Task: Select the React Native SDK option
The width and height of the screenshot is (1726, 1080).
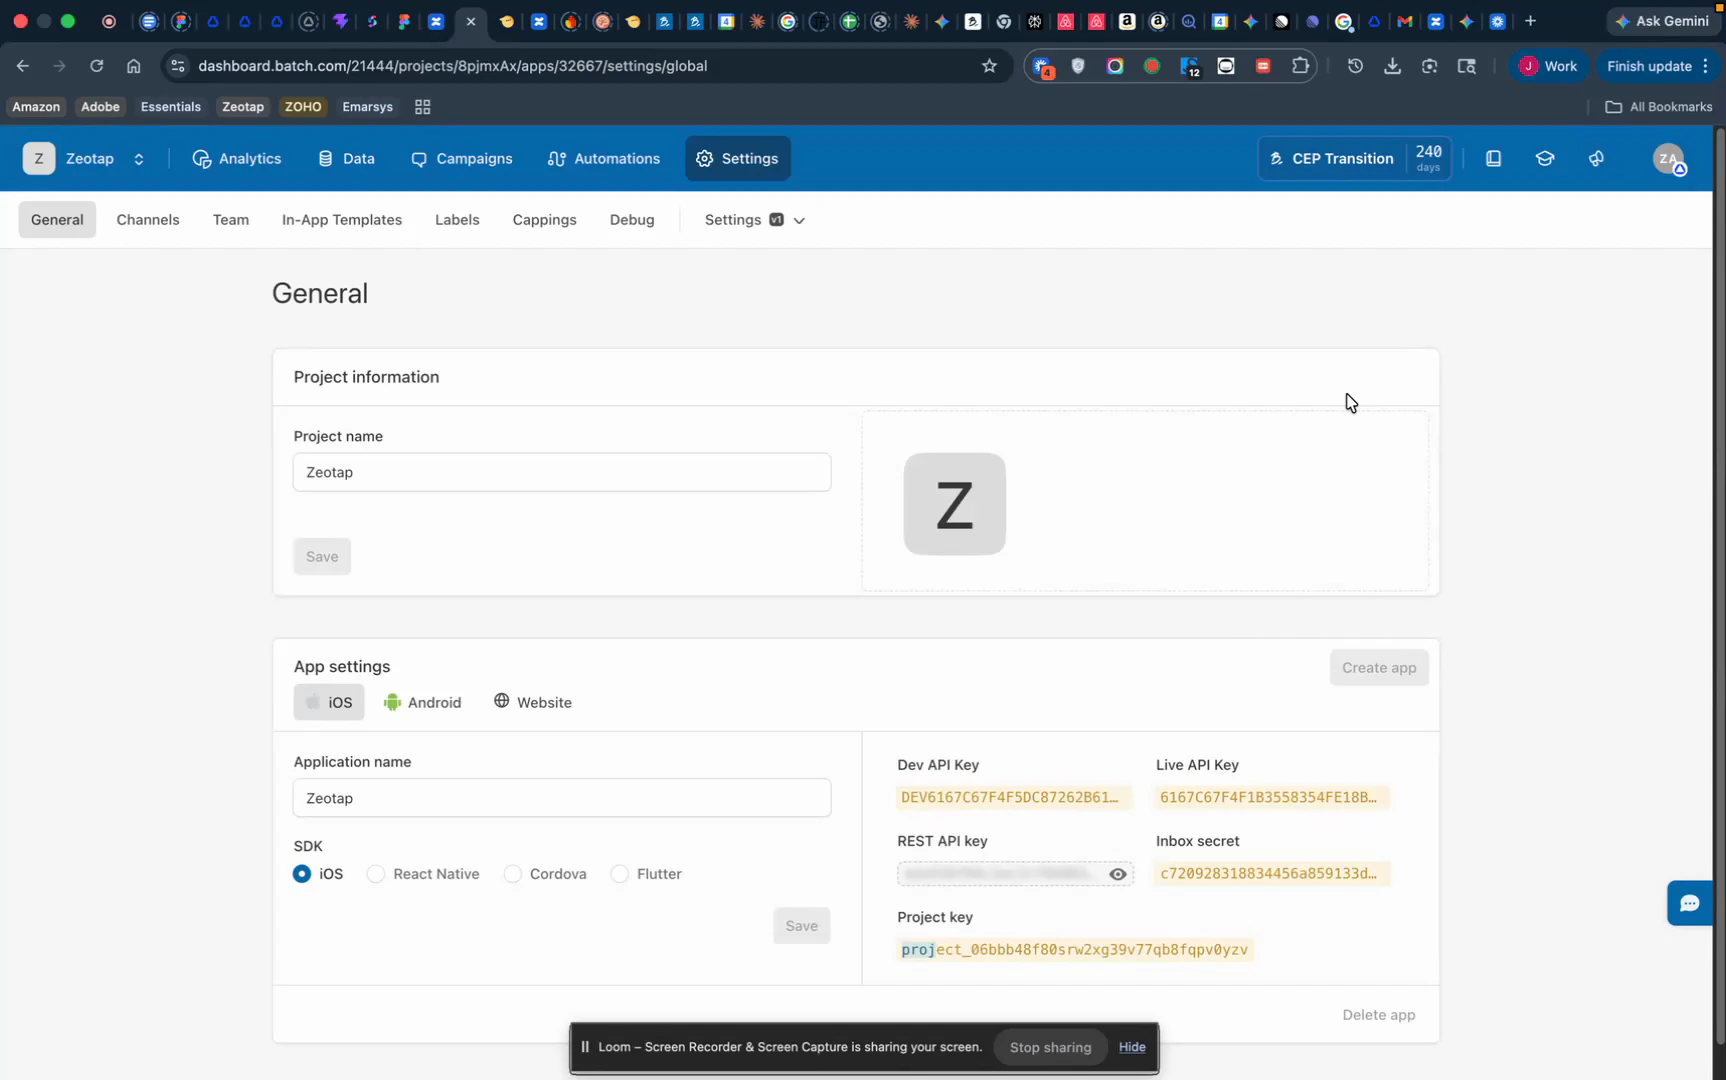Action: pos(376,874)
